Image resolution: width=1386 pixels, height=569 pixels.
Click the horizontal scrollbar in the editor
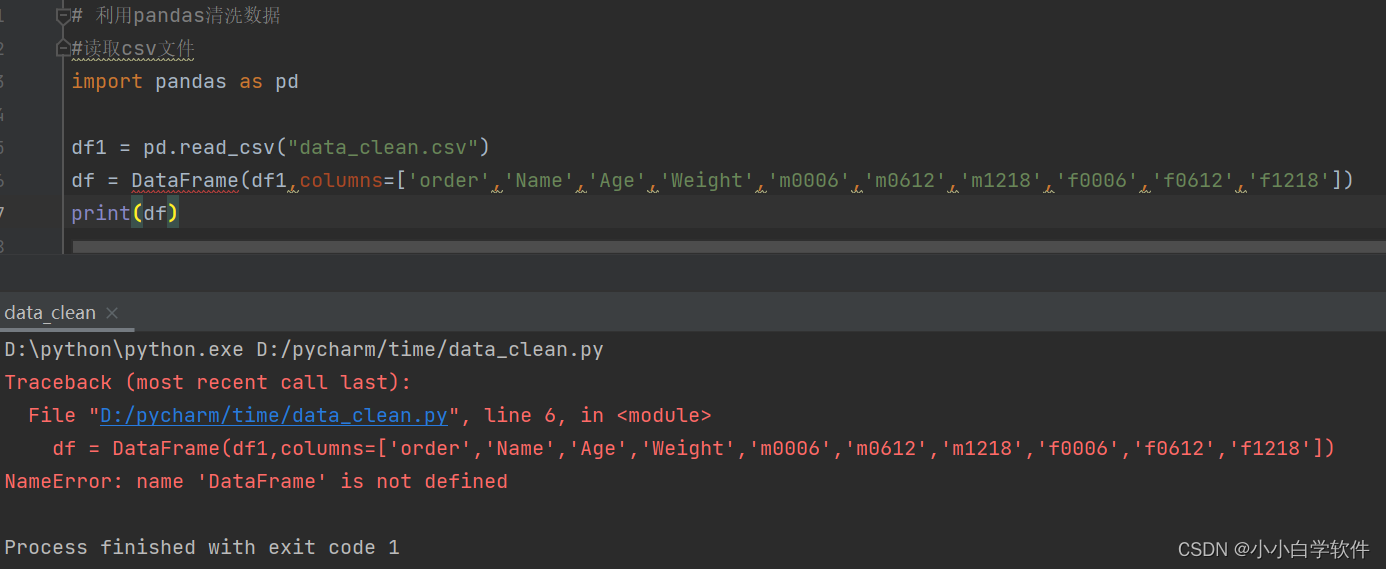click(x=729, y=246)
